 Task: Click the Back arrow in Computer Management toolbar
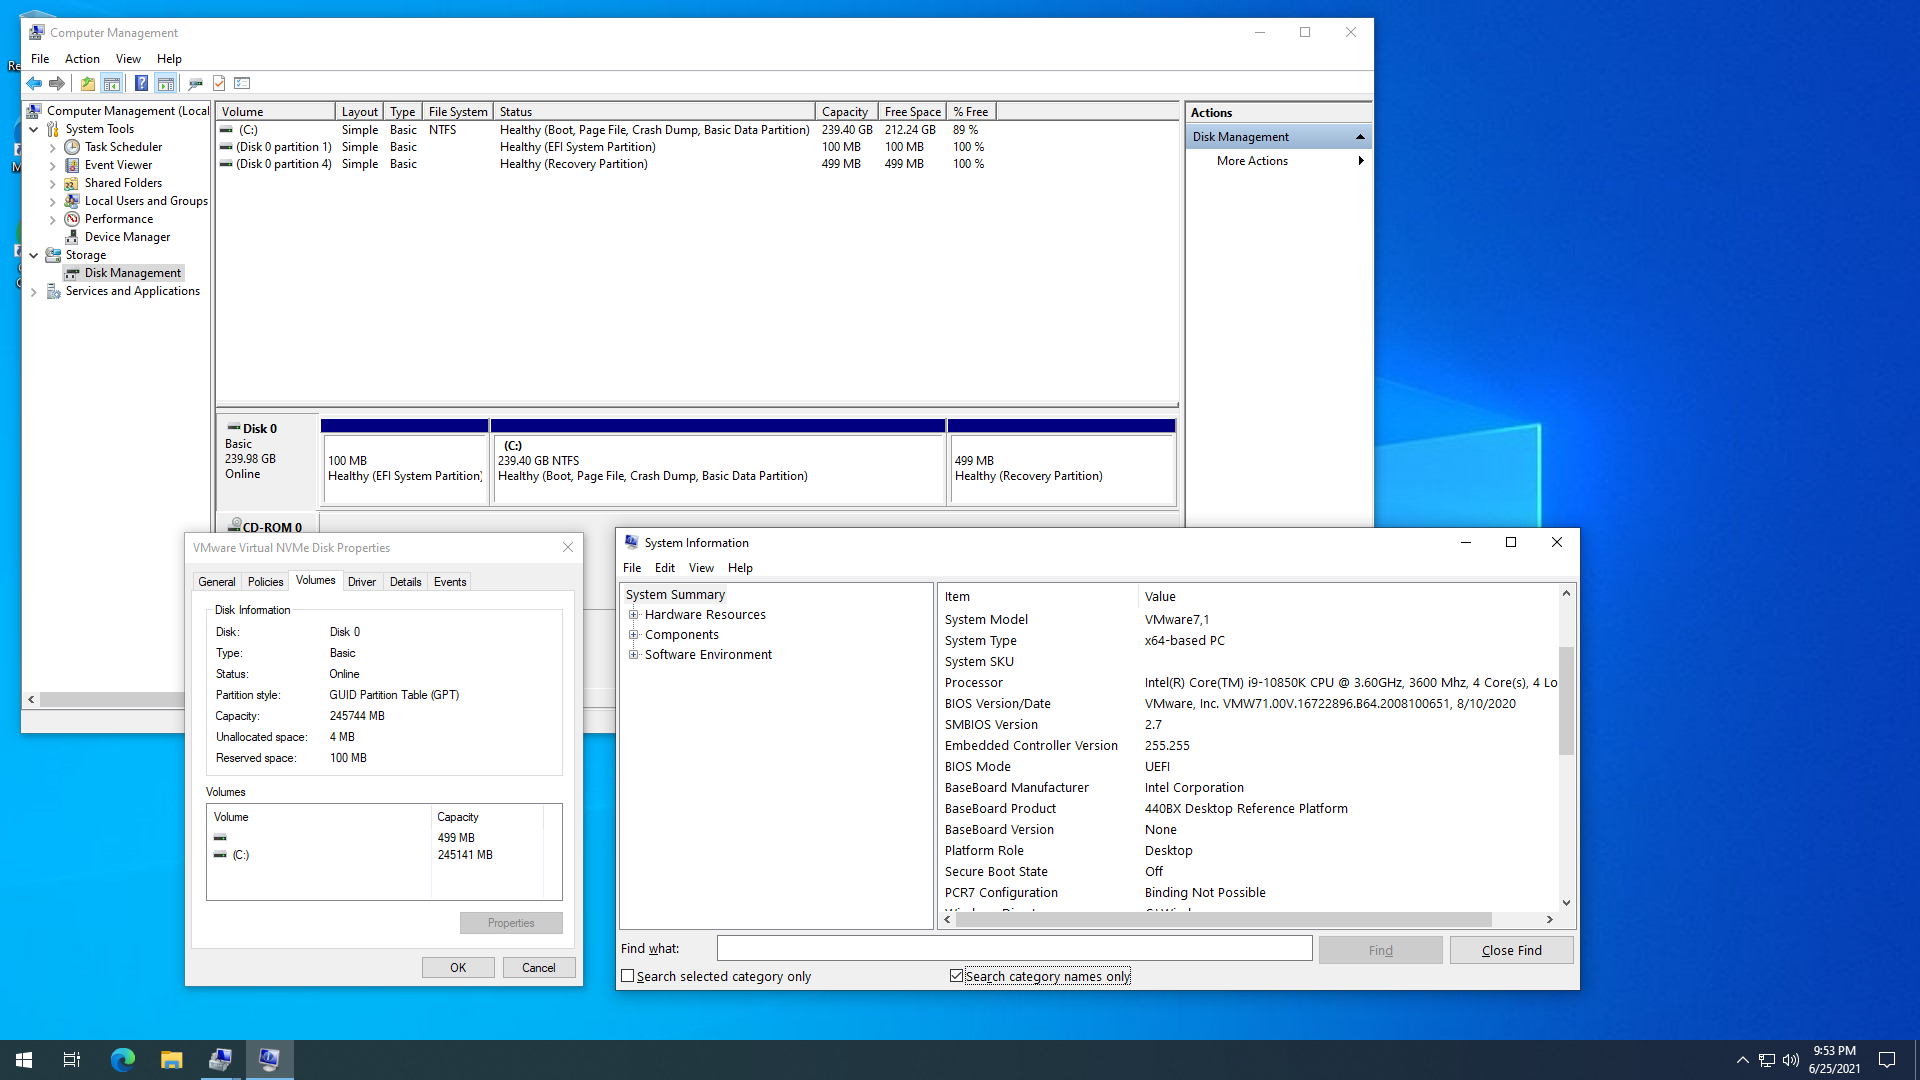(34, 84)
